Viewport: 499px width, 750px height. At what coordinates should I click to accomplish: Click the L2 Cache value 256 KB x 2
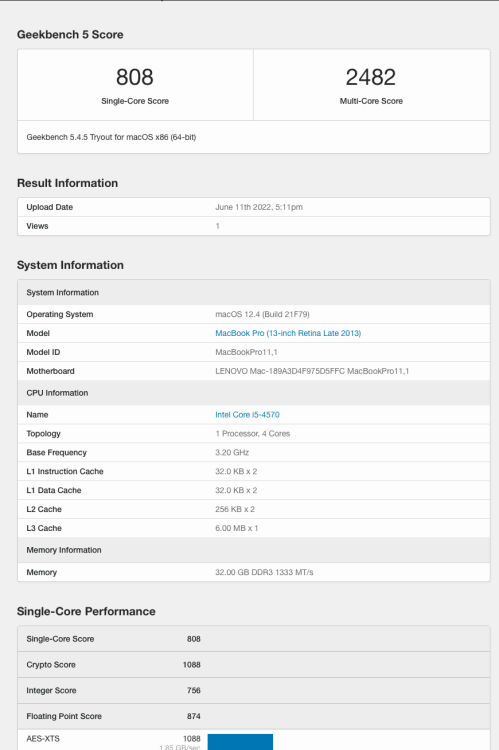235,509
